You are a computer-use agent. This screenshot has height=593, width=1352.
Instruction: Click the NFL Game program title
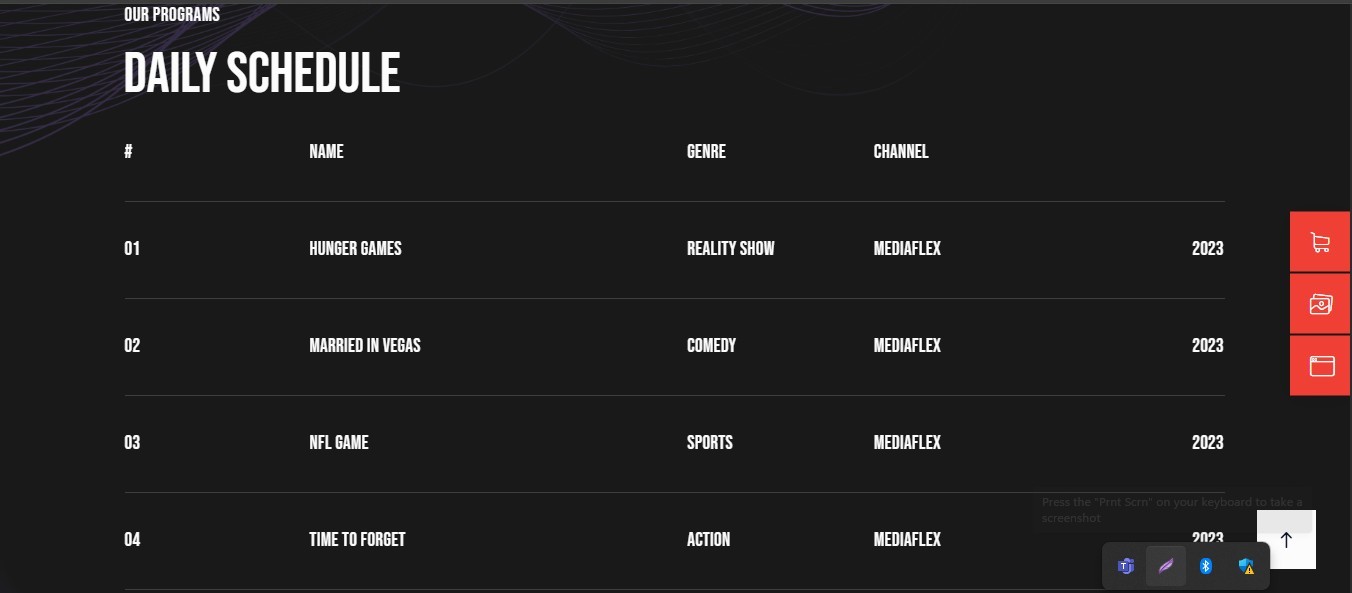click(339, 442)
